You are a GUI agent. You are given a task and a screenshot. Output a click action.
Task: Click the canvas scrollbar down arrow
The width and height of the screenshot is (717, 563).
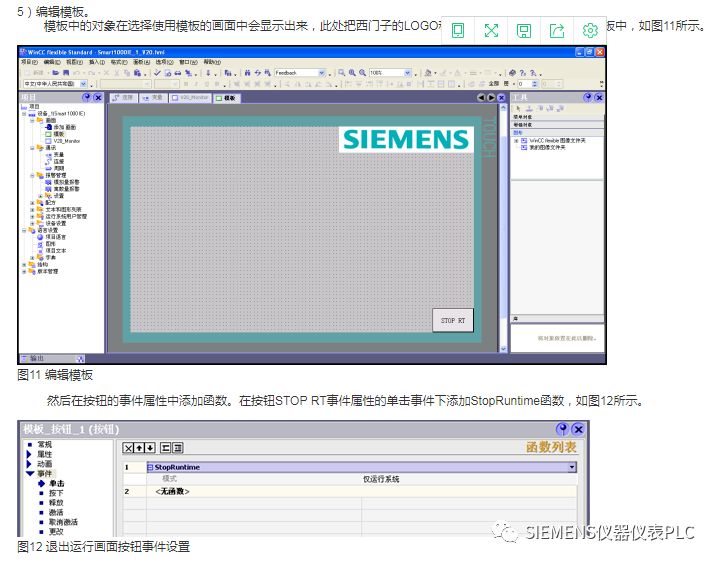pyautogui.click(x=503, y=348)
